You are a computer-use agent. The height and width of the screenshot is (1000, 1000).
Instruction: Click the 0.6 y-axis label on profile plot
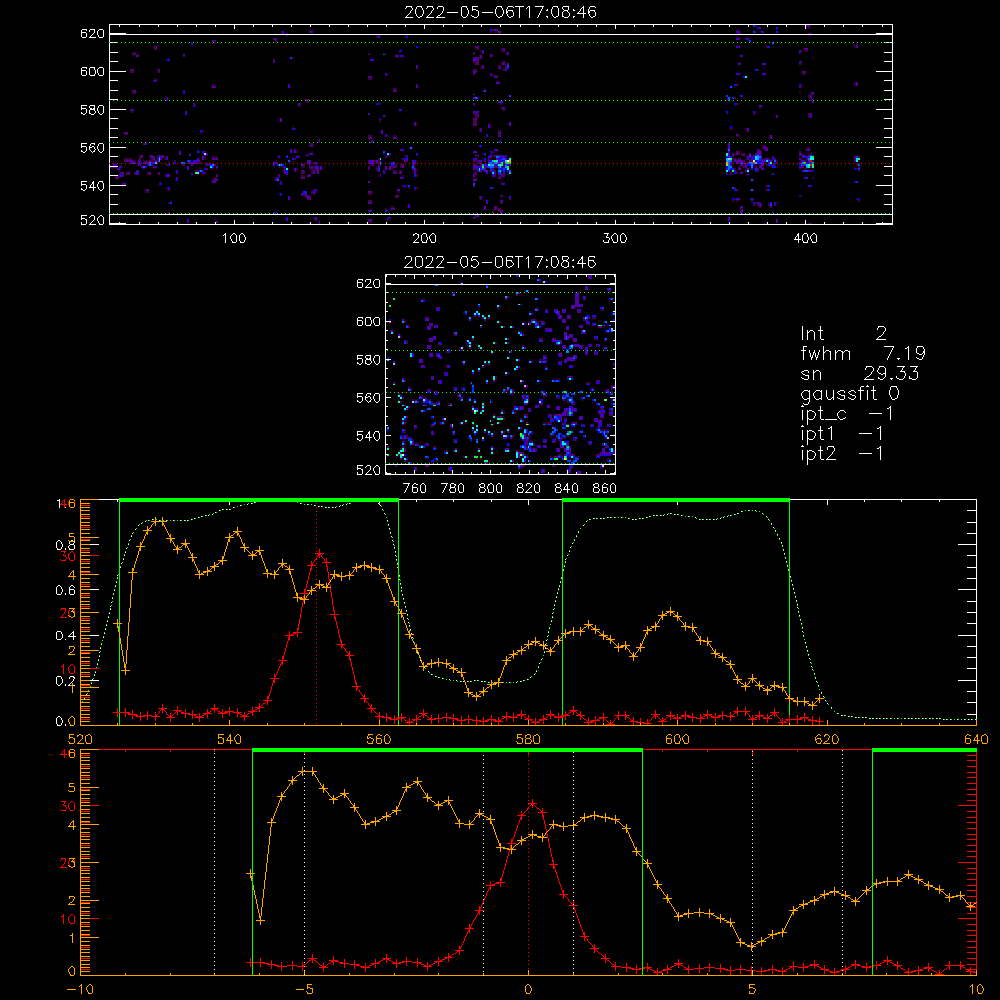[x=66, y=591]
